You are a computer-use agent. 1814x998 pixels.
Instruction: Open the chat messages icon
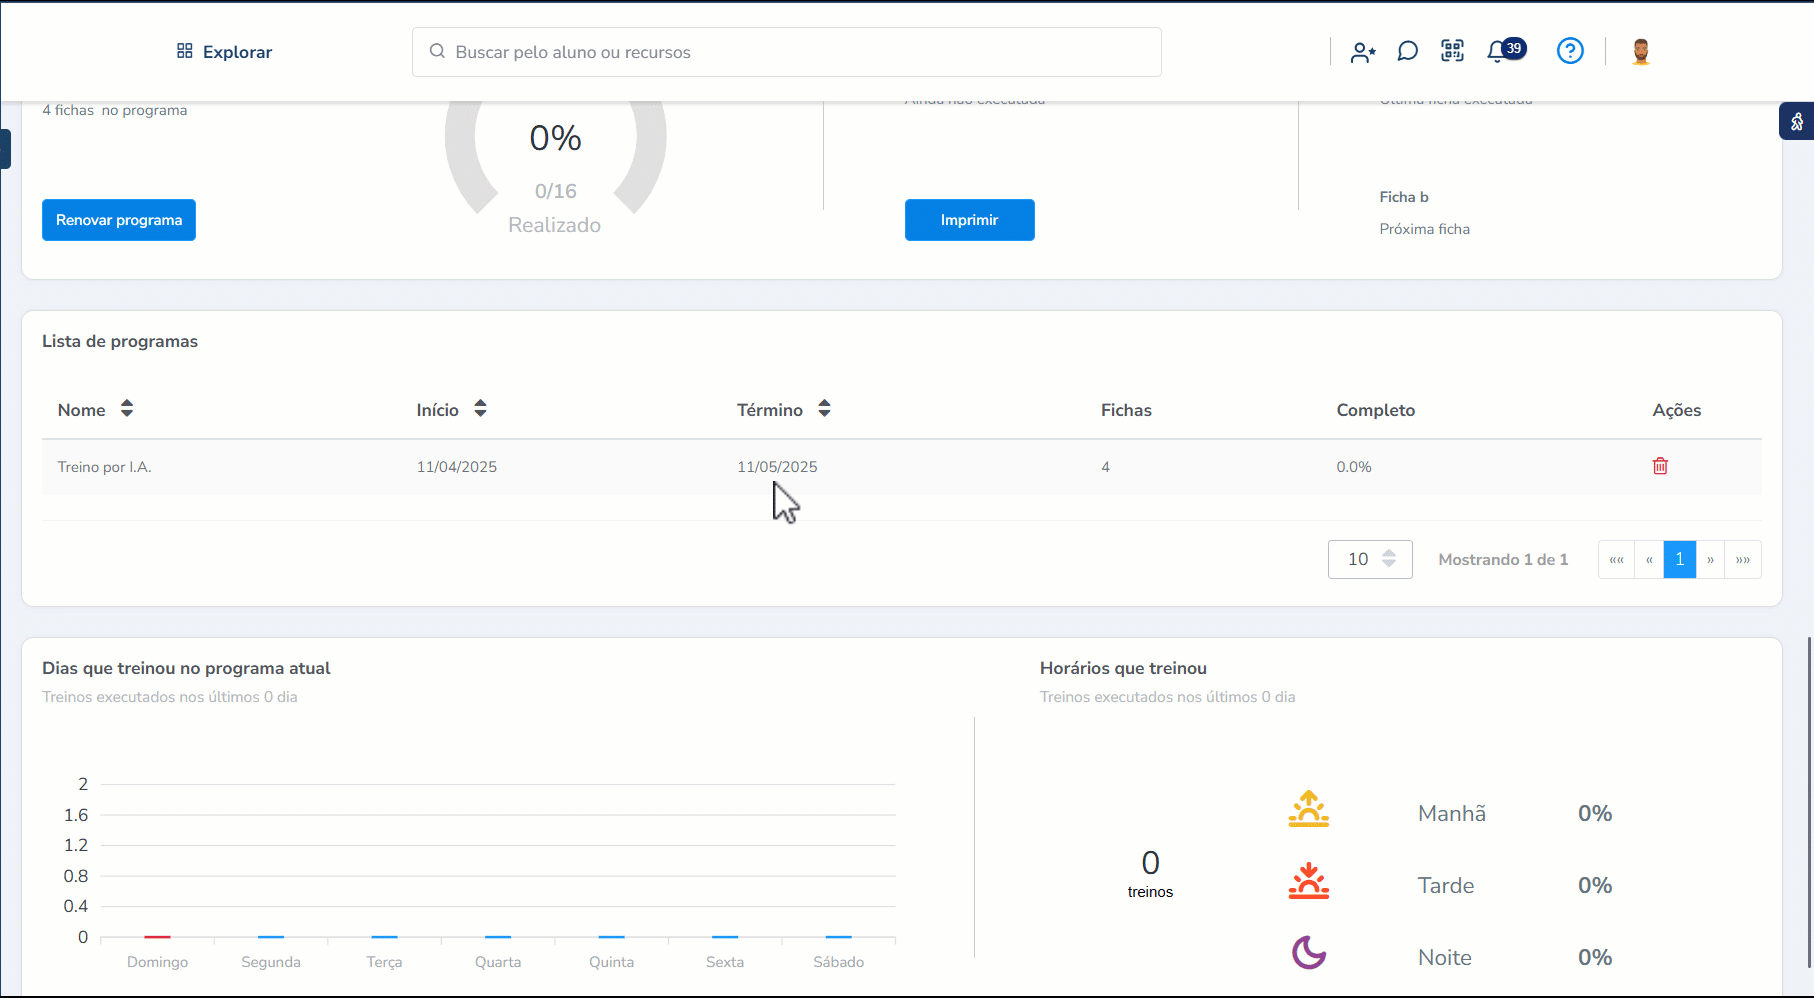[1407, 51]
